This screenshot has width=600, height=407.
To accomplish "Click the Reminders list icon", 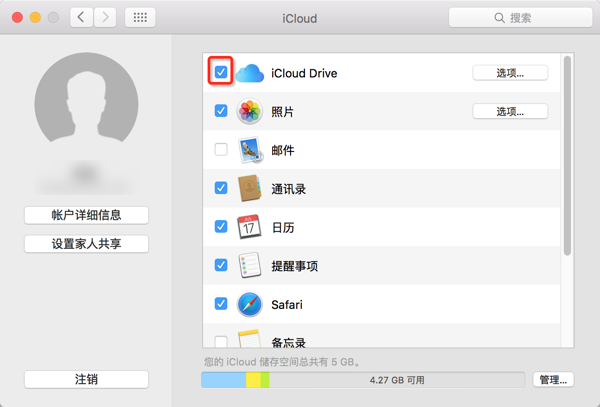I will [249, 265].
